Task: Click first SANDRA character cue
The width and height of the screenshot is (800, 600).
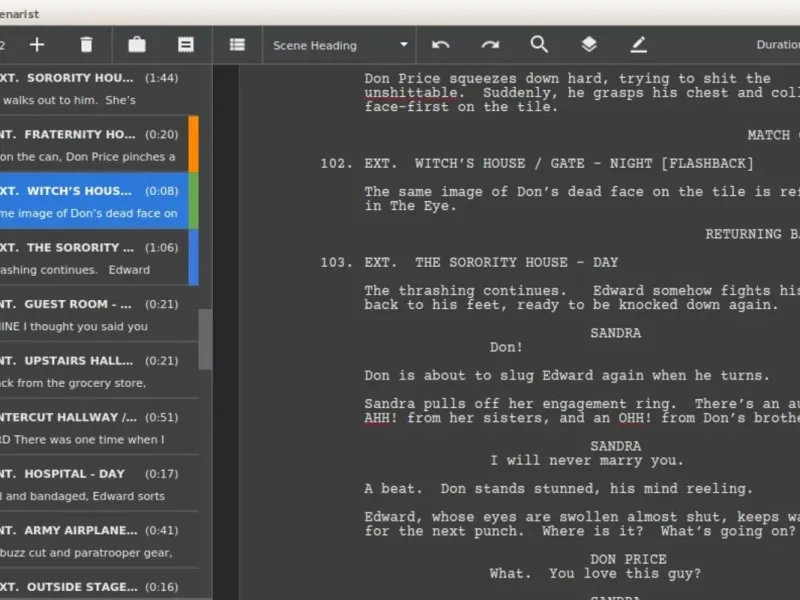Action: click(x=615, y=333)
